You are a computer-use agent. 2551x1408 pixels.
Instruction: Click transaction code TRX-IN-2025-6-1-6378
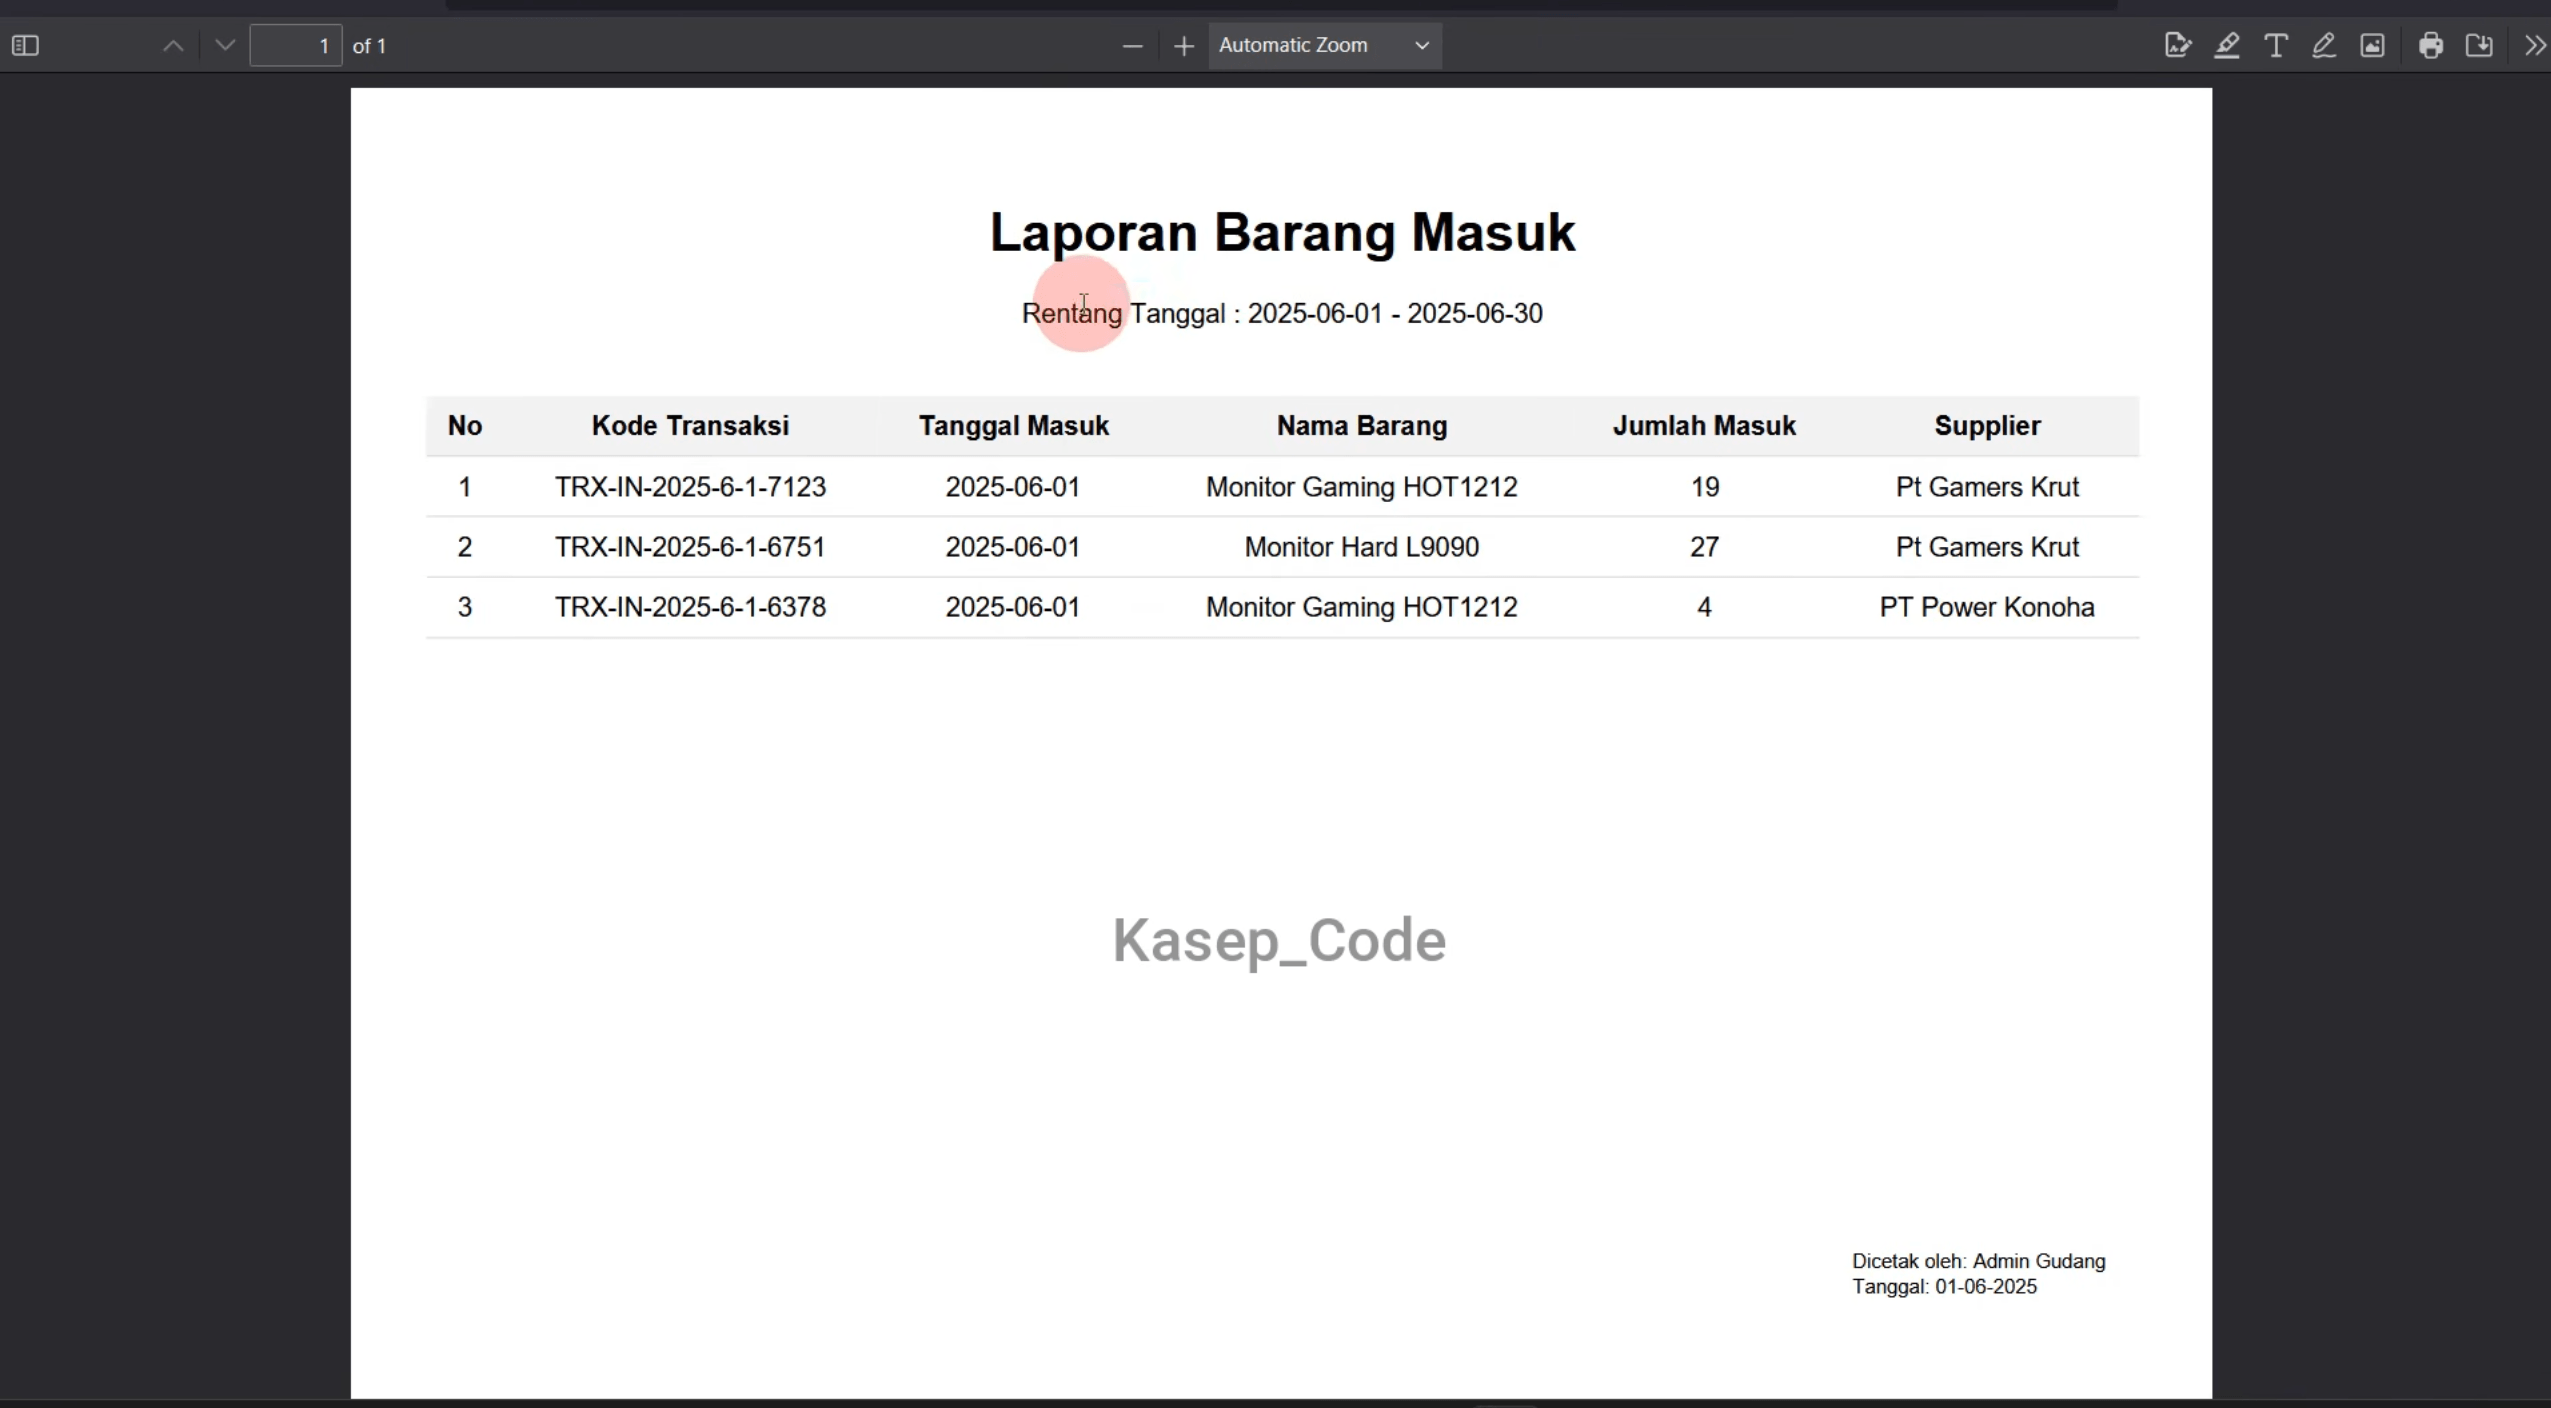click(690, 607)
